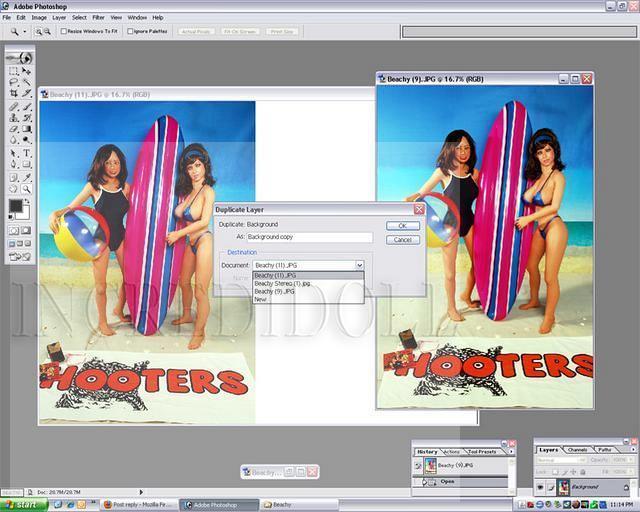Select the Eyedropper tool
640x512 pixels.
27,178
